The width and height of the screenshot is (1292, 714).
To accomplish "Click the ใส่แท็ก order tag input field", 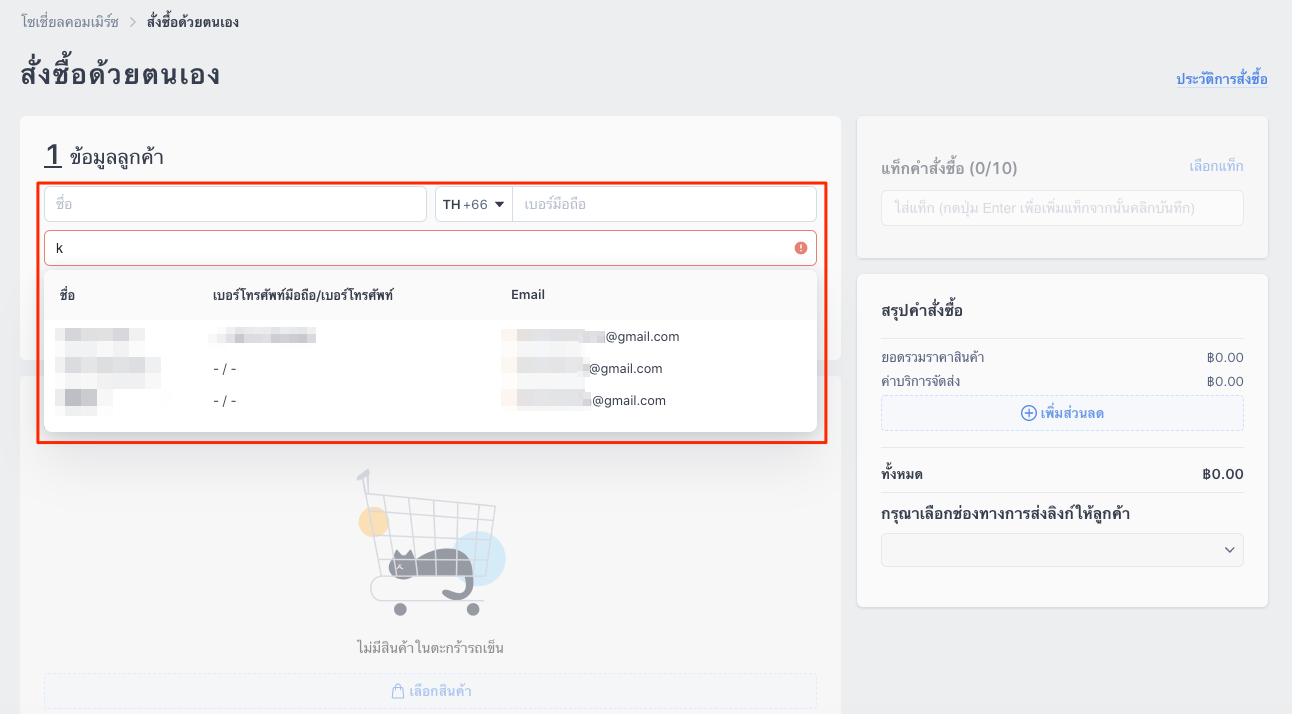I will 1062,208.
